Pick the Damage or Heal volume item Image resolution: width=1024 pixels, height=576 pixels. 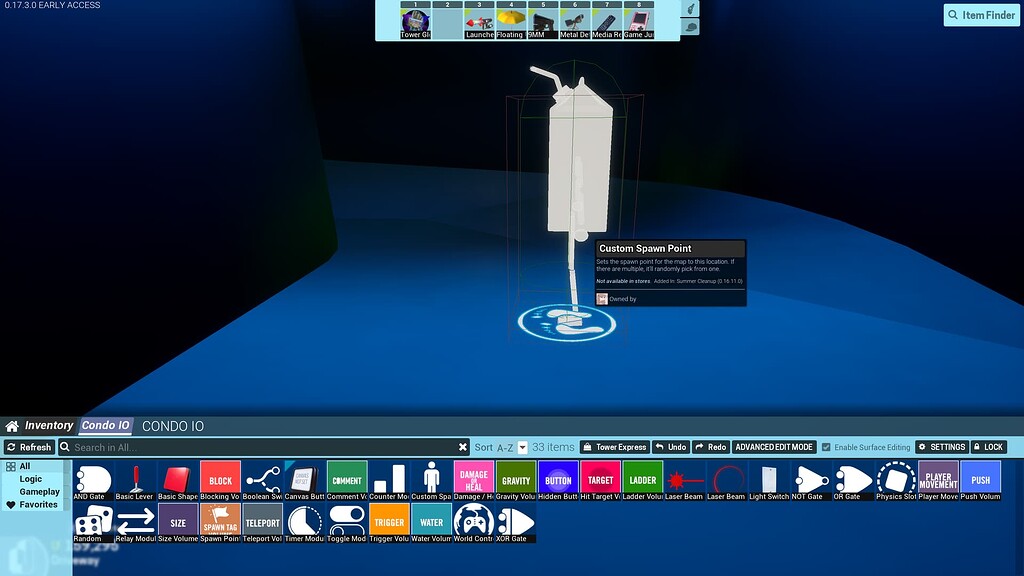[x=473, y=480]
